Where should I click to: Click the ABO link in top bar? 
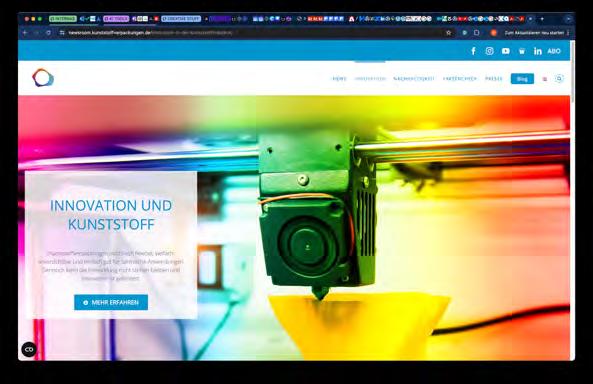click(554, 51)
